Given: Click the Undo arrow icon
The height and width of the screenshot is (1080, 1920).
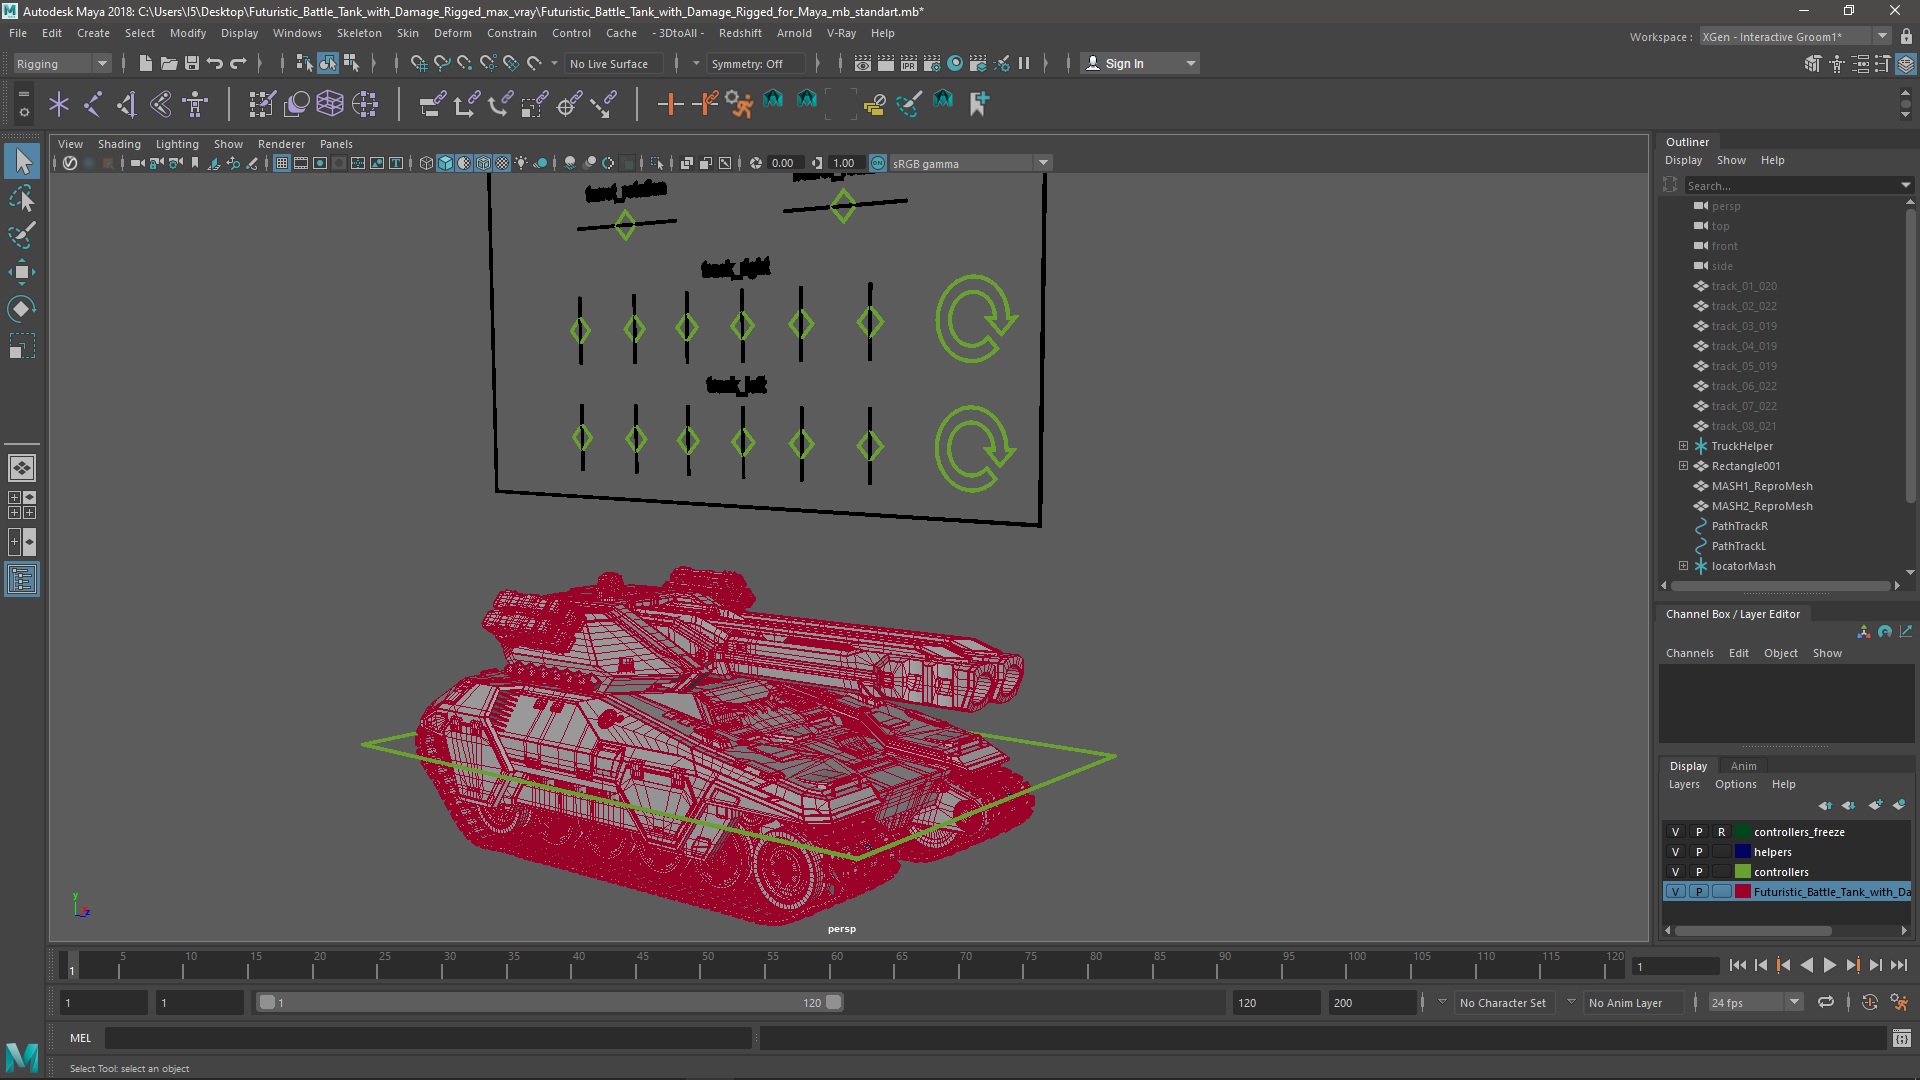Looking at the screenshot, I should (x=214, y=63).
